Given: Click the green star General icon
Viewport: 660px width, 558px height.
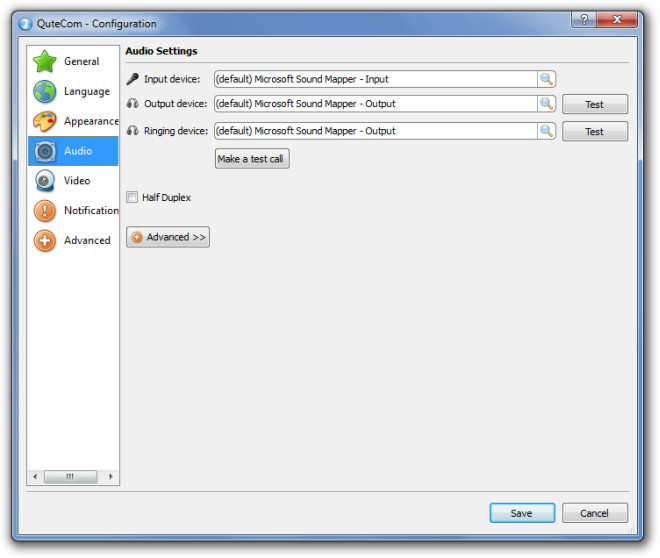Looking at the screenshot, I should coord(45,61).
